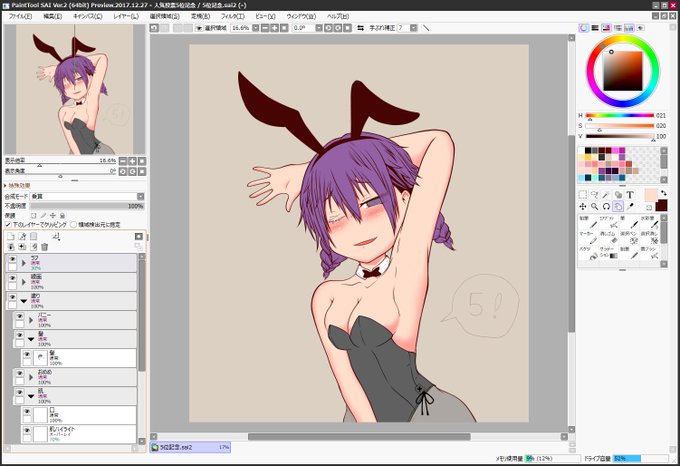
Task: Open the レイヤー(L) menu
Action: click(x=126, y=16)
